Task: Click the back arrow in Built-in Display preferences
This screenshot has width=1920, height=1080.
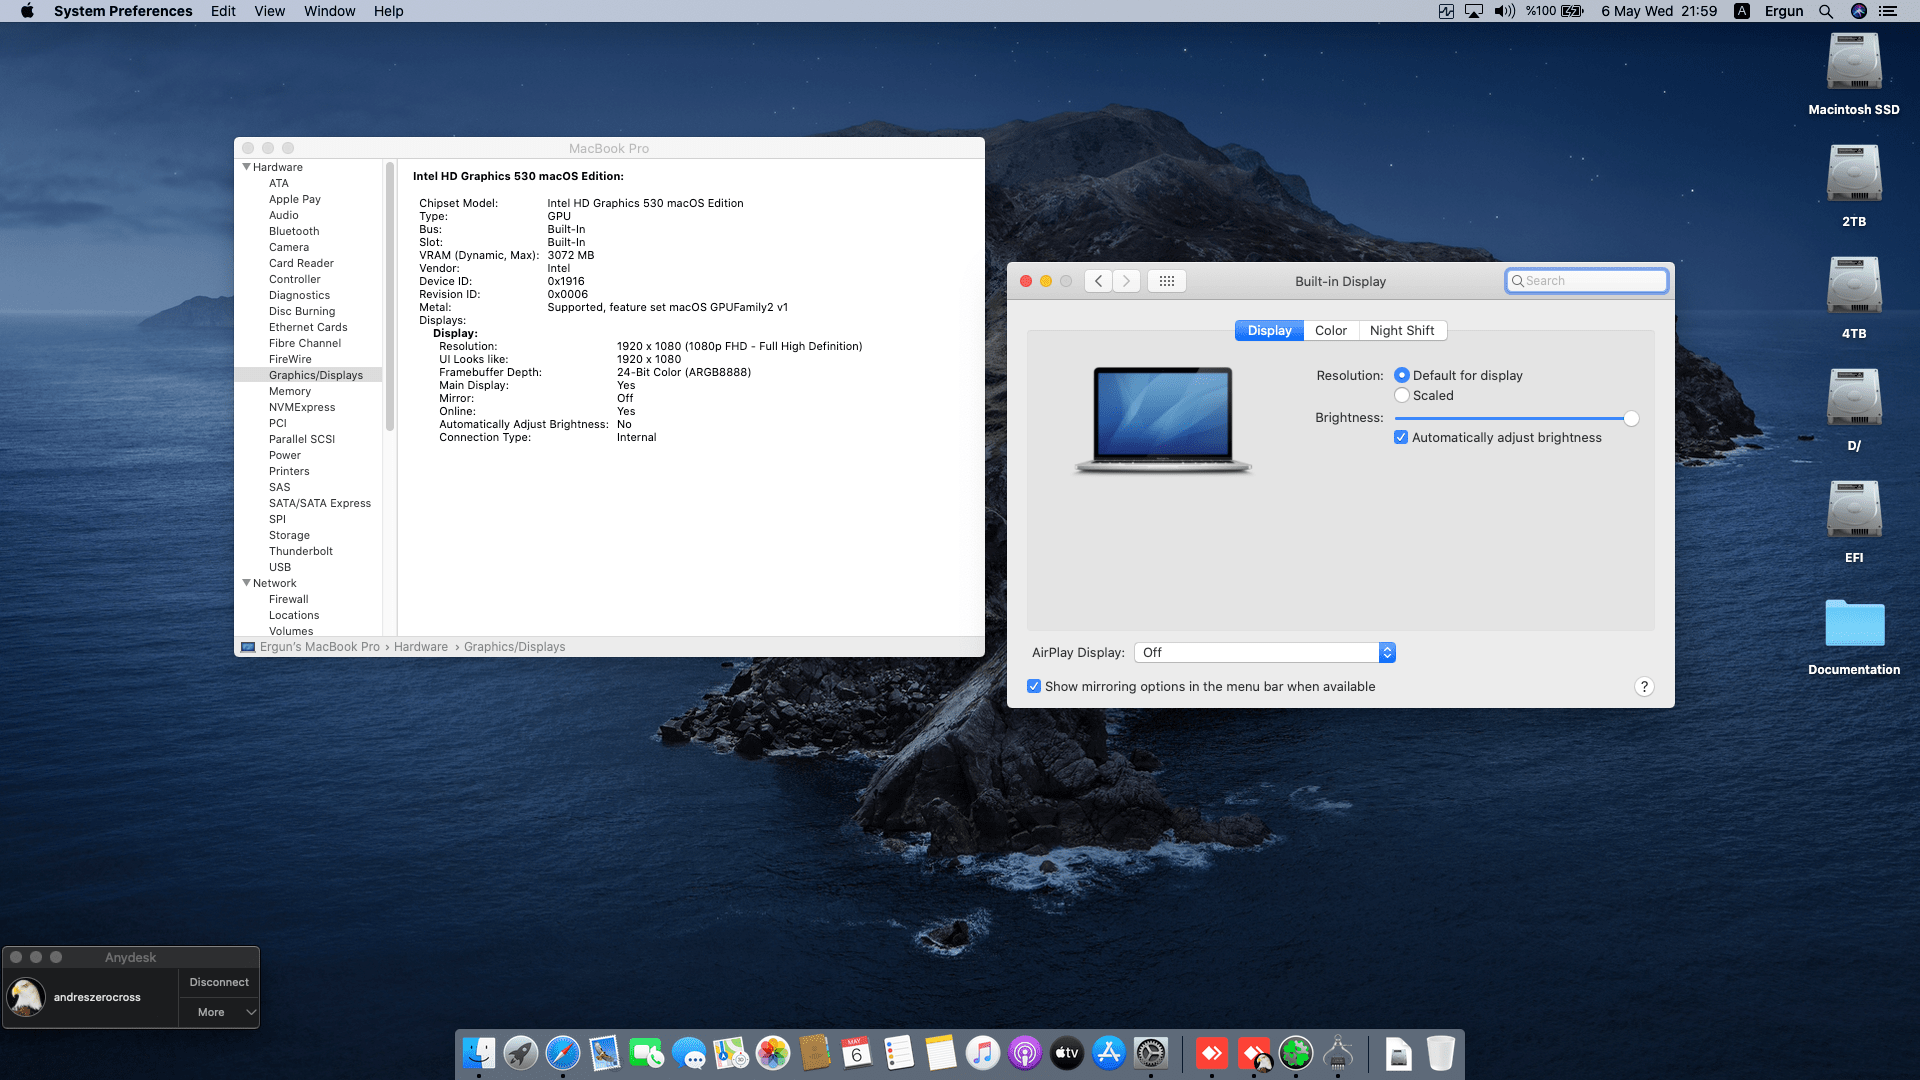Action: [x=1097, y=281]
